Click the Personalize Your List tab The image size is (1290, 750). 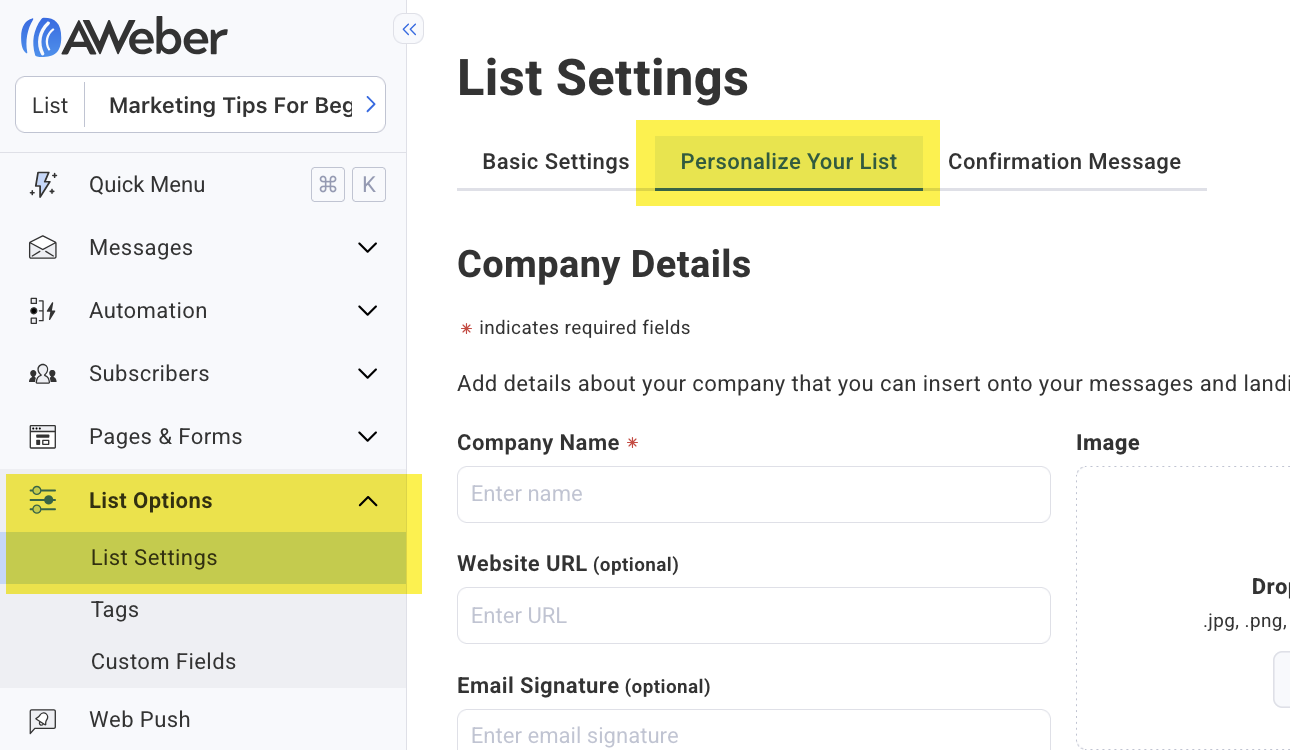pos(788,161)
